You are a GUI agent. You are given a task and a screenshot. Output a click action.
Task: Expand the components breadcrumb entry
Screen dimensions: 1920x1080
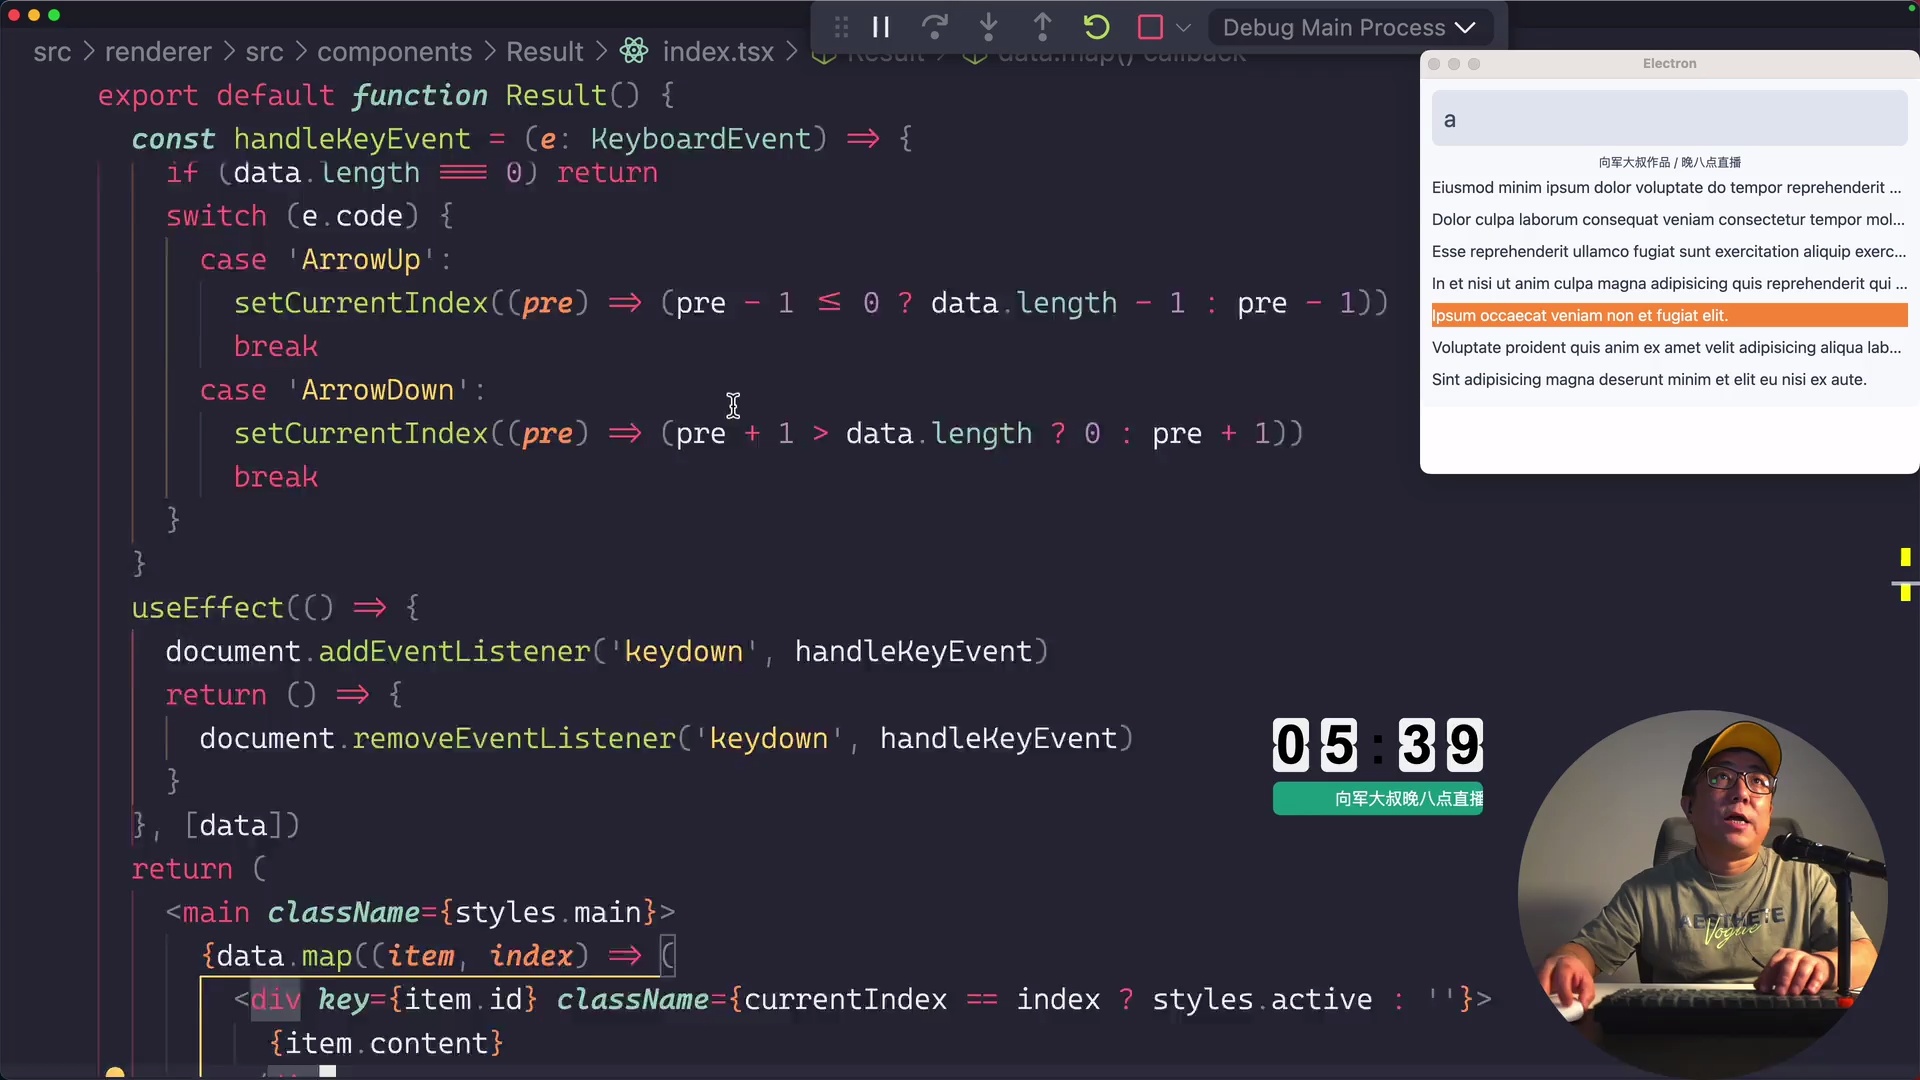(394, 51)
